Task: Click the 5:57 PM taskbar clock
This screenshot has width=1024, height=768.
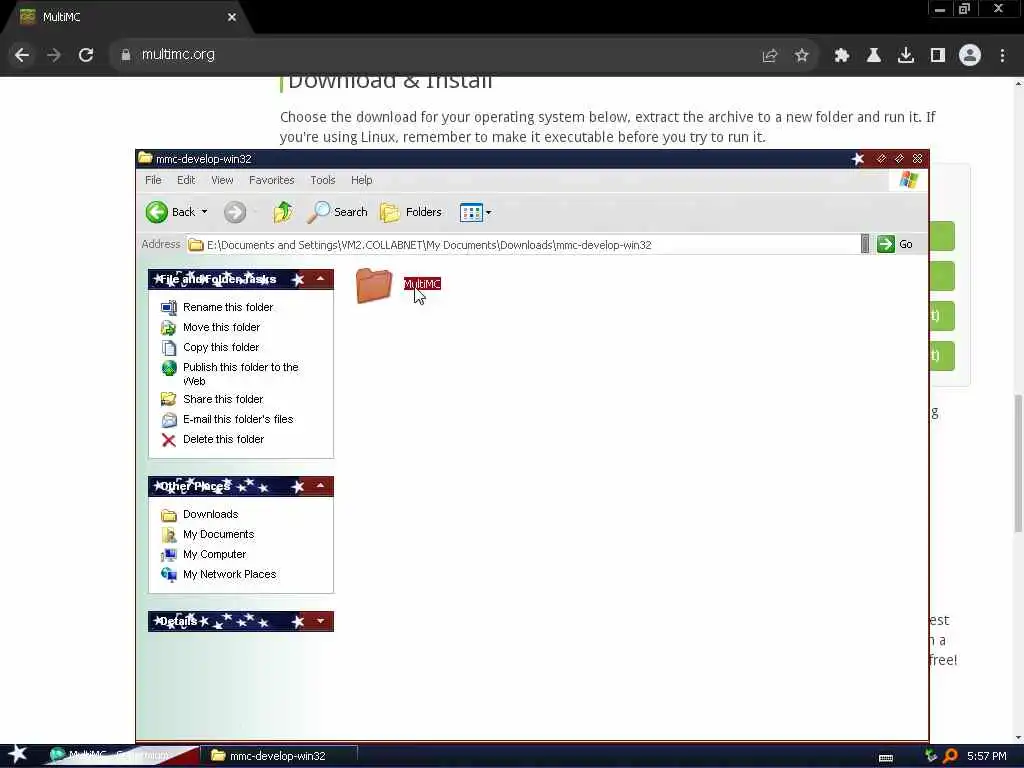Action: 987,756
